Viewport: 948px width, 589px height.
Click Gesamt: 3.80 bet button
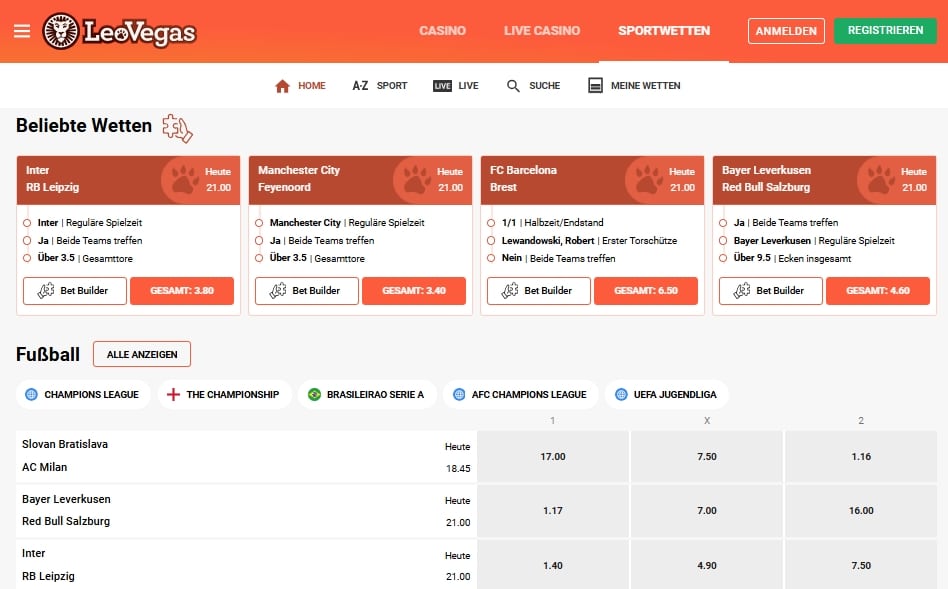click(x=182, y=291)
